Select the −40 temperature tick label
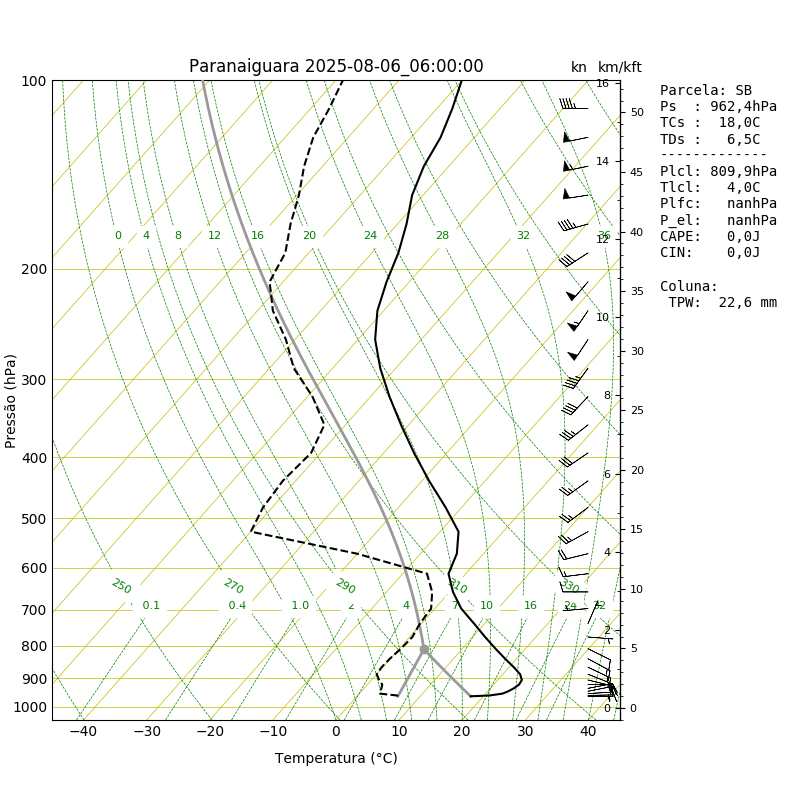 tap(83, 732)
